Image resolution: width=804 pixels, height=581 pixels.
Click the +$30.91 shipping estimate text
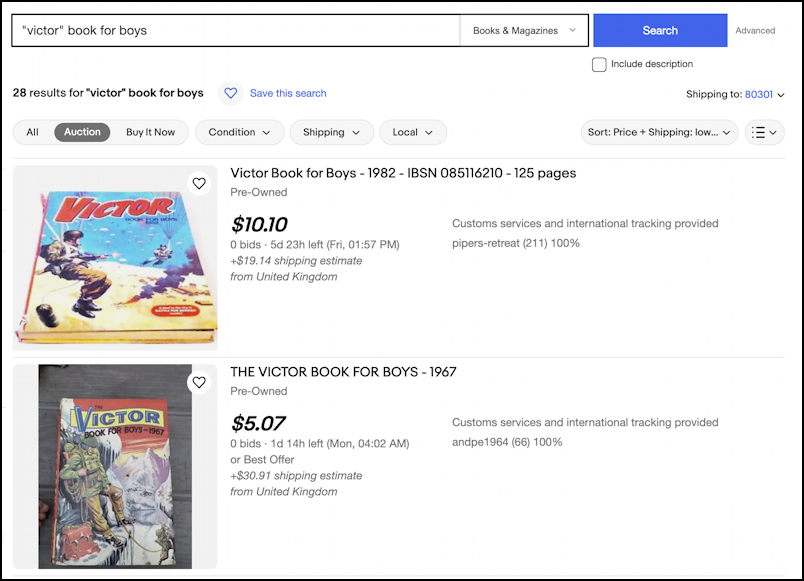(x=296, y=476)
